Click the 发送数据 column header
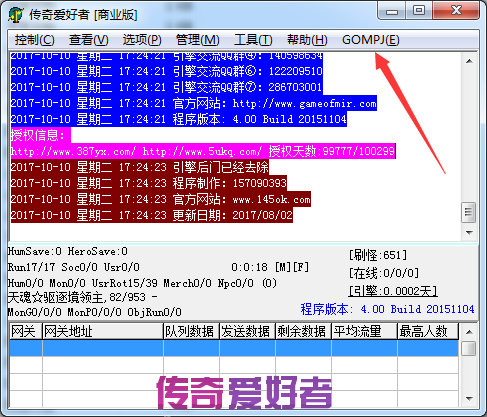Screen dimensions: 487x417 [x=247, y=331]
